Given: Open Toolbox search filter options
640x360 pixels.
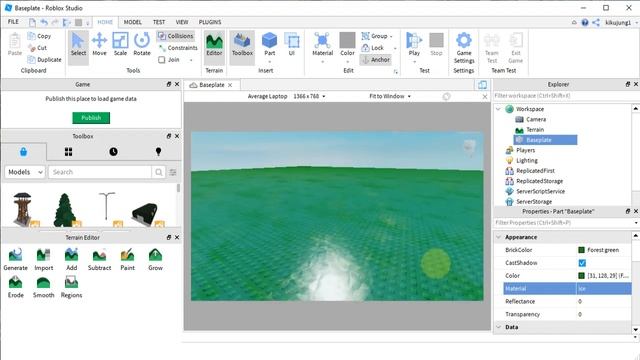Looking at the screenshot, I should point(173,172).
